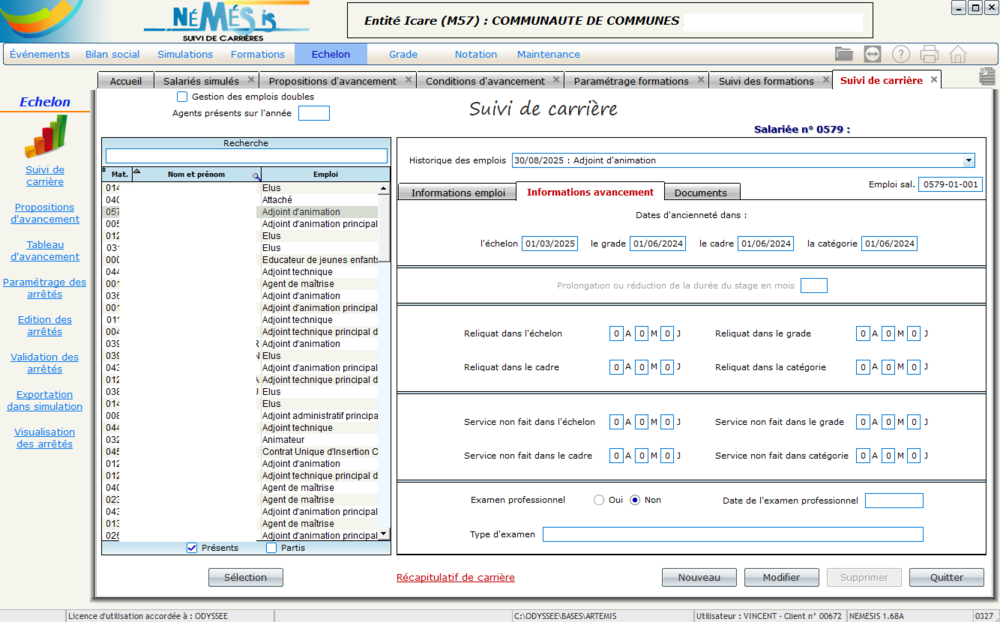Expand the Historique des emplois dropdown

tap(968, 160)
